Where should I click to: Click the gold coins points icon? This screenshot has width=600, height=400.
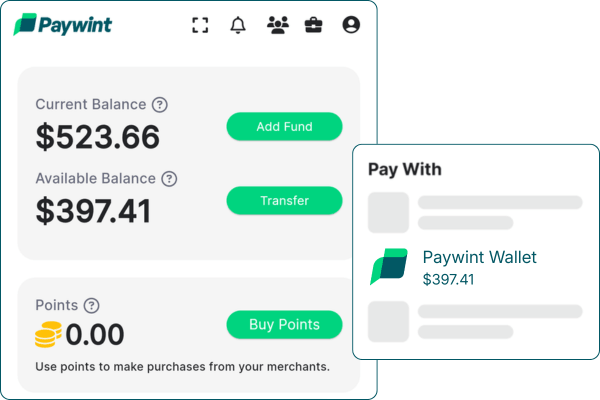coord(49,335)
